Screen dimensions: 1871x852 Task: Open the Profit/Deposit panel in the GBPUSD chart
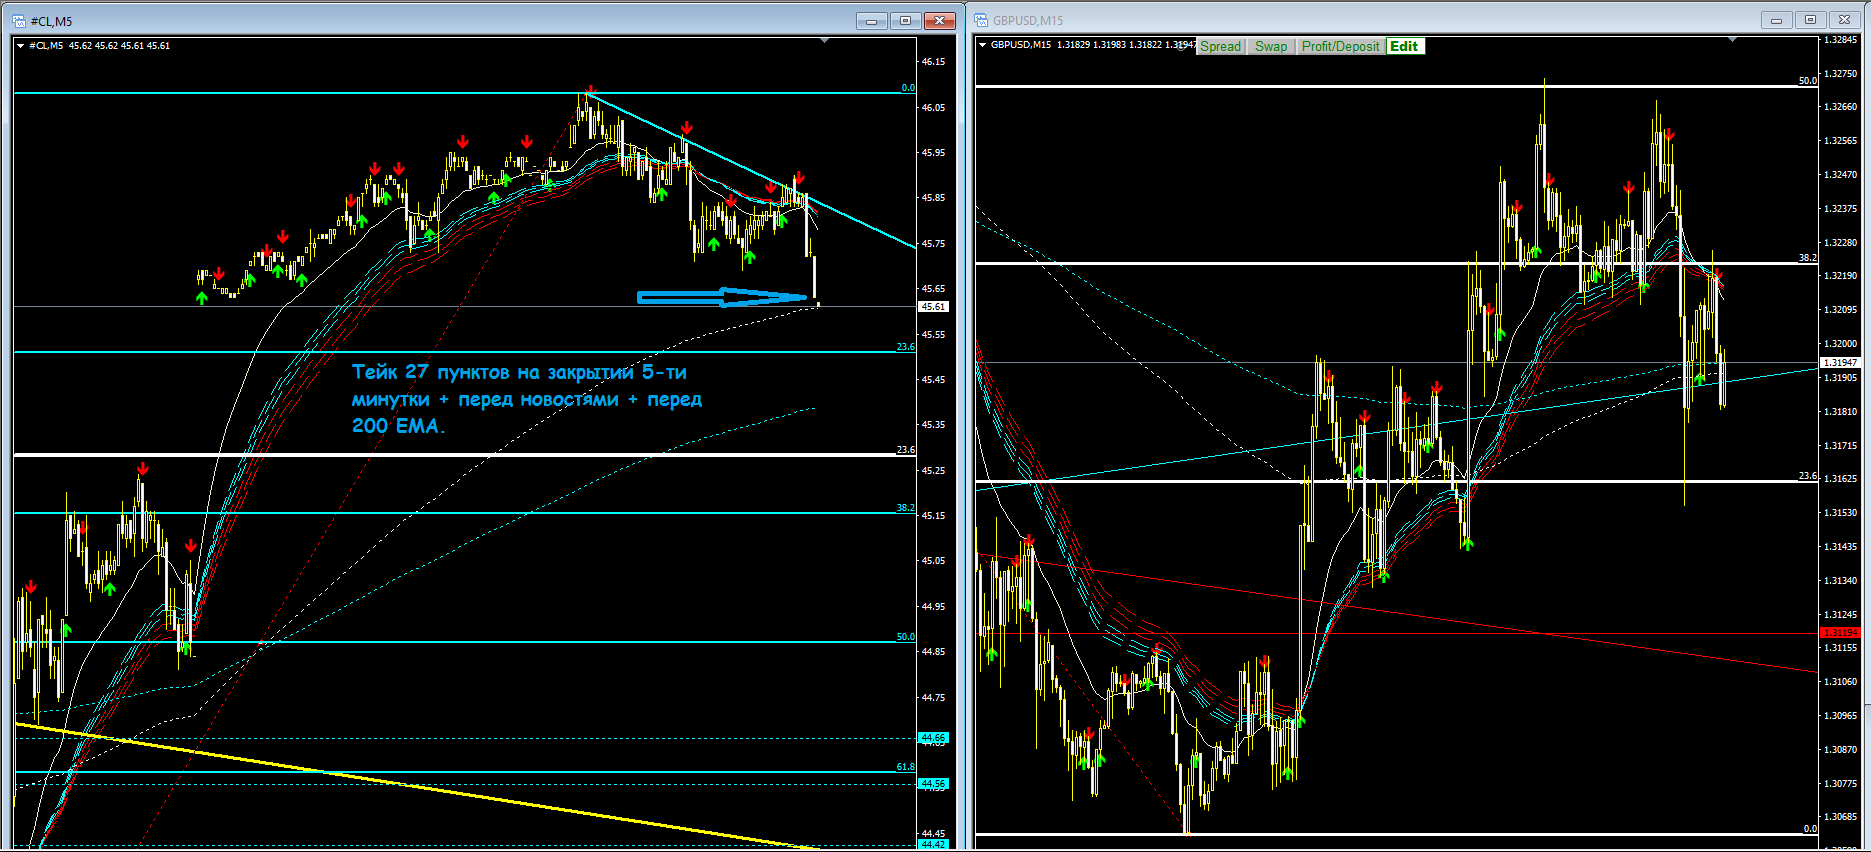[x=1340, y=47]
